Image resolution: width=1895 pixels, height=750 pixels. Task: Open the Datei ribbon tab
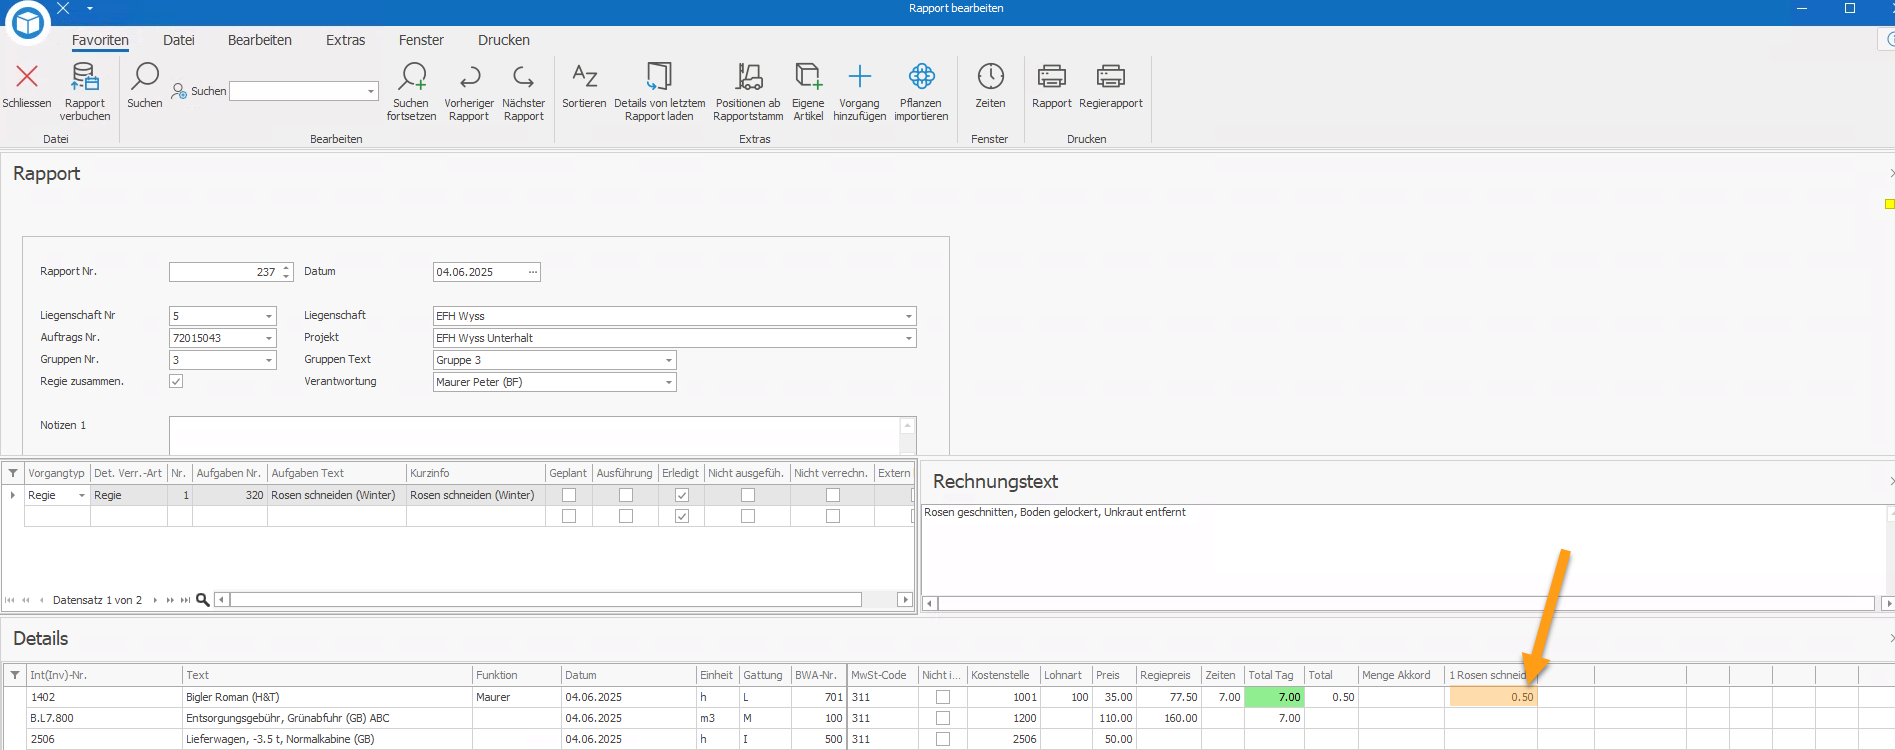[179, 40]
